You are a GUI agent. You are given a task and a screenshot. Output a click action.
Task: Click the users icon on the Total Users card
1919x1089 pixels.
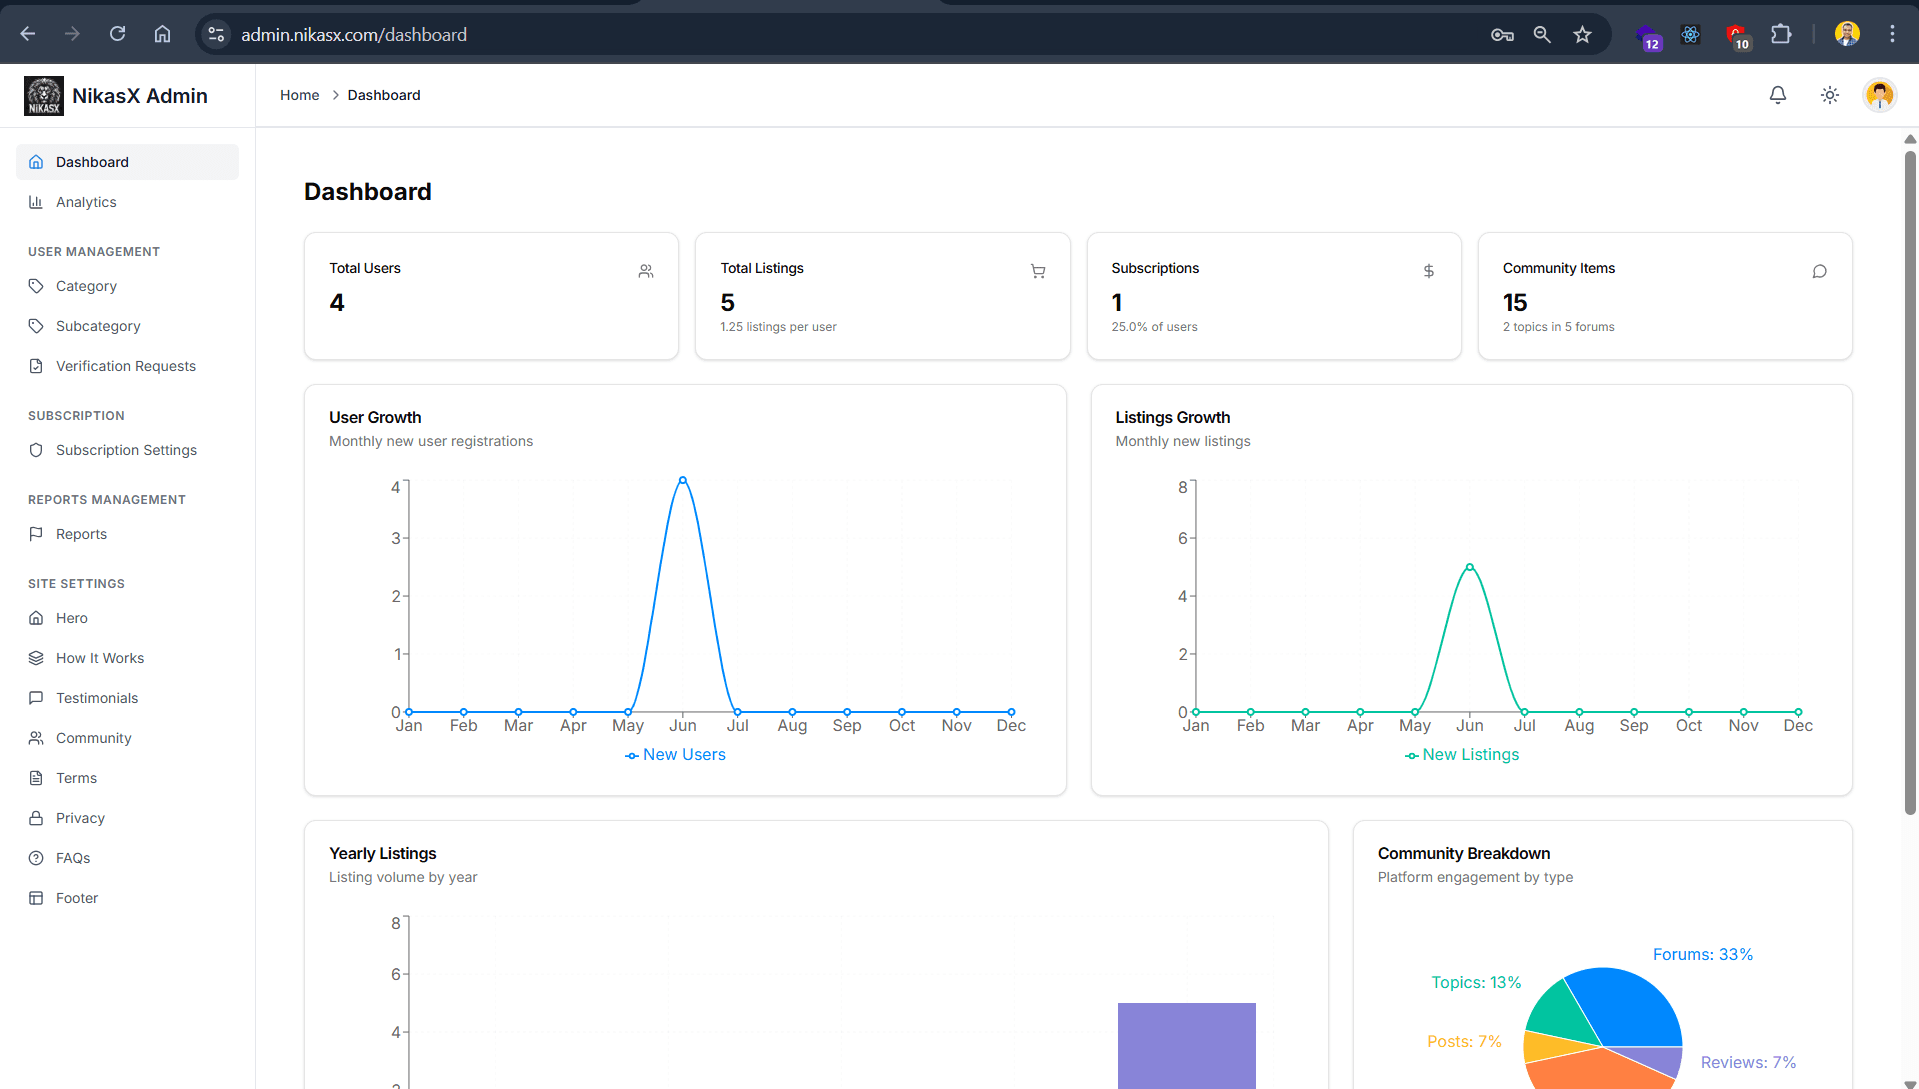coord(646,271)
